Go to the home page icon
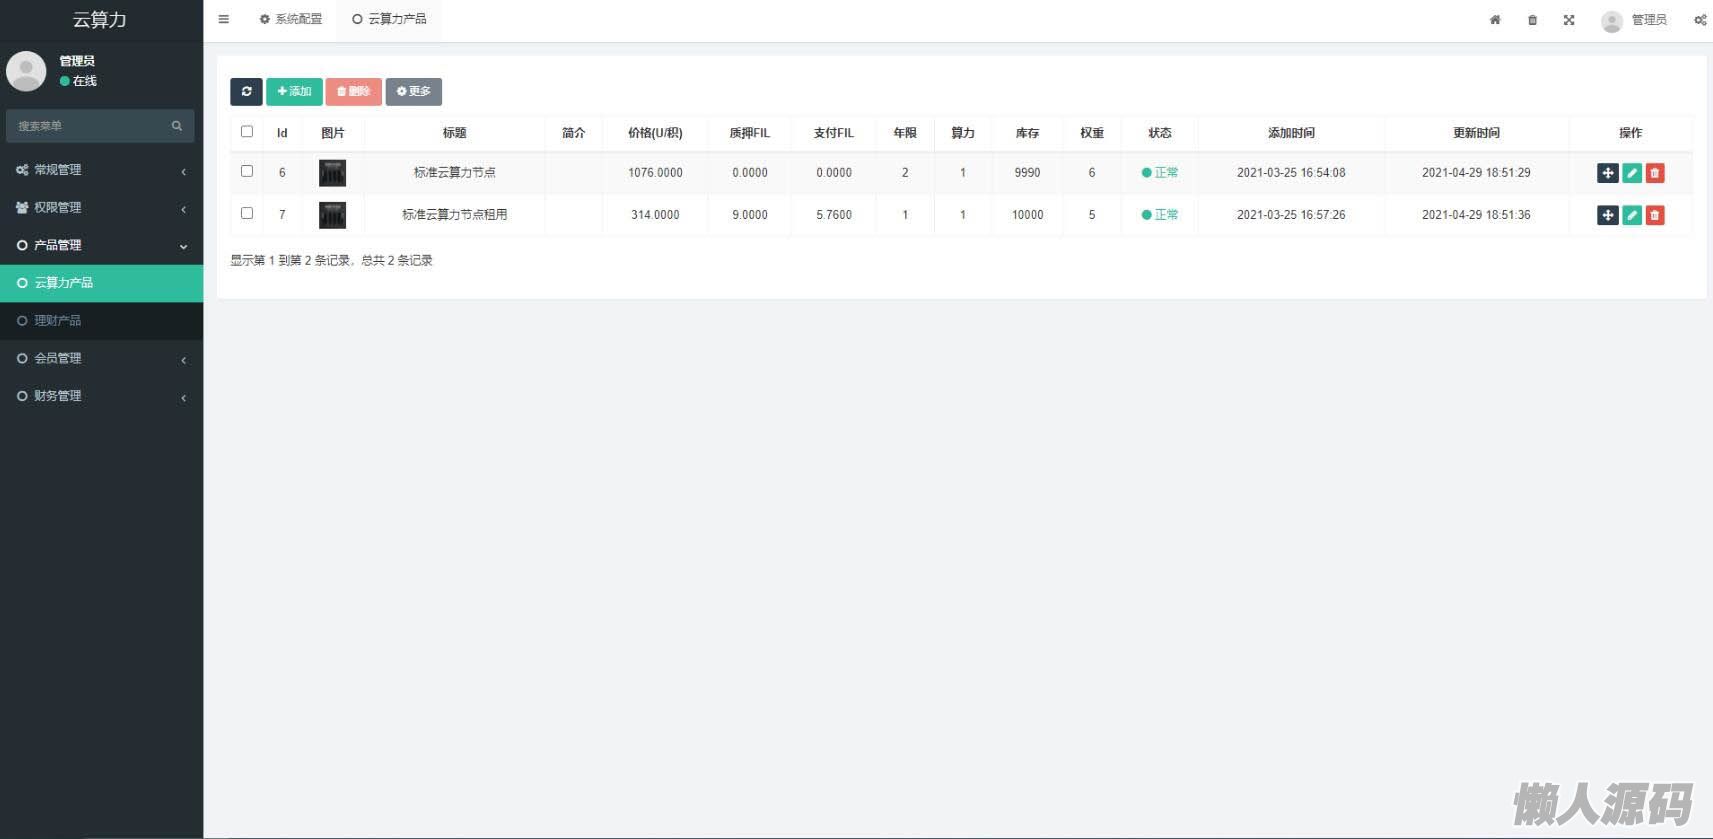The width and height of the screenshot is (1713, 839). coord(1495,20)
